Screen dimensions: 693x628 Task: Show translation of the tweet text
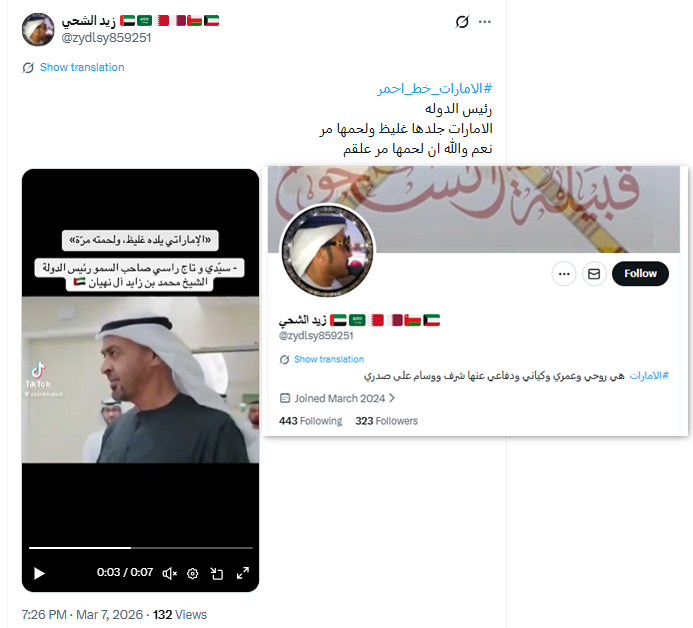[x=82, y=67]
